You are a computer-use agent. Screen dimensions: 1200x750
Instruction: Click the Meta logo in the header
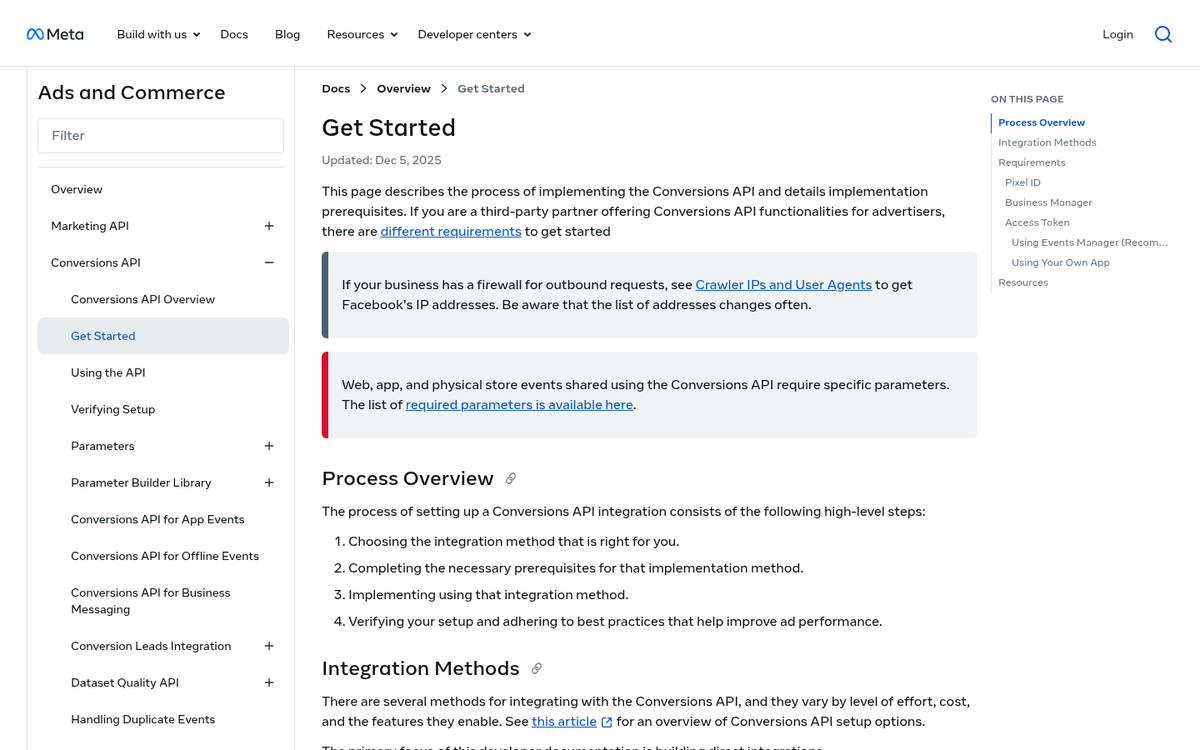pyautogui.click(x=55, y=33)
